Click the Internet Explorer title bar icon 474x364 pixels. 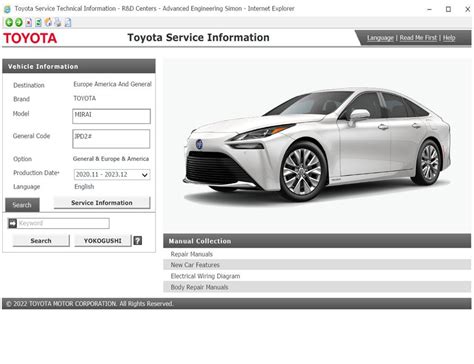coord(7,9)
